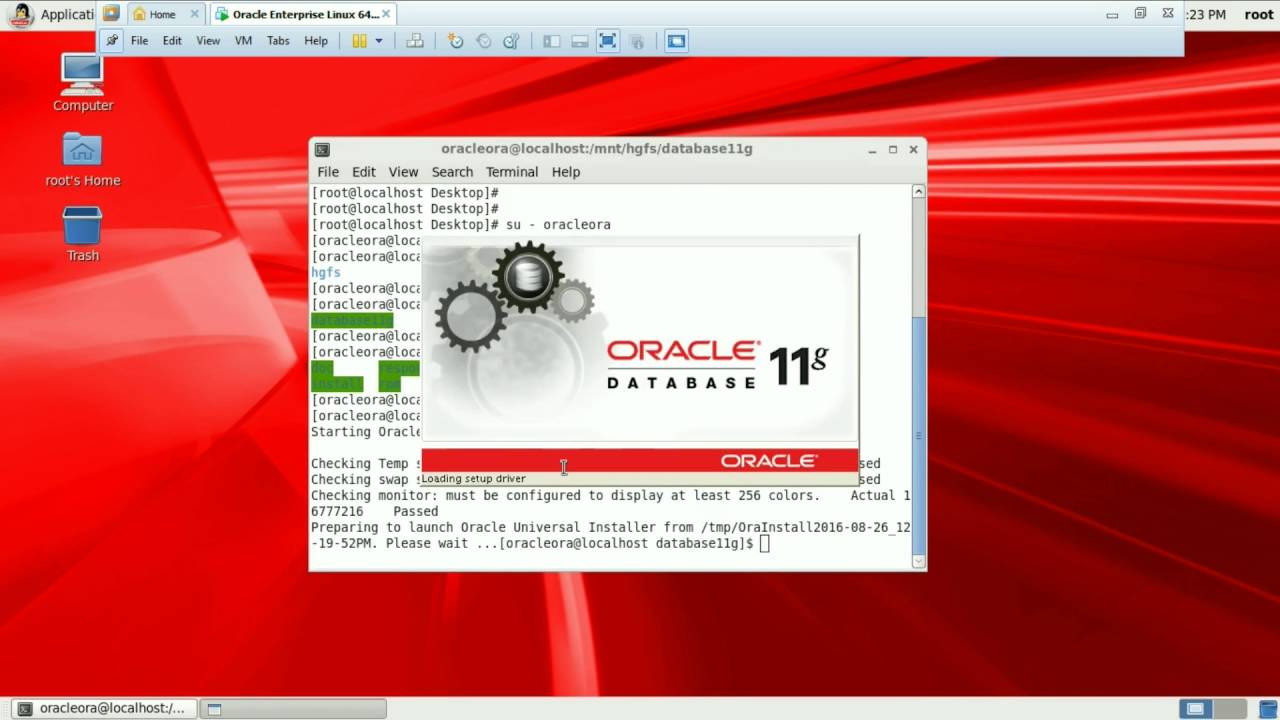Toggle full screen mode icon
This screenshot has height=720, width=1280.
click(x=607, y=41)
